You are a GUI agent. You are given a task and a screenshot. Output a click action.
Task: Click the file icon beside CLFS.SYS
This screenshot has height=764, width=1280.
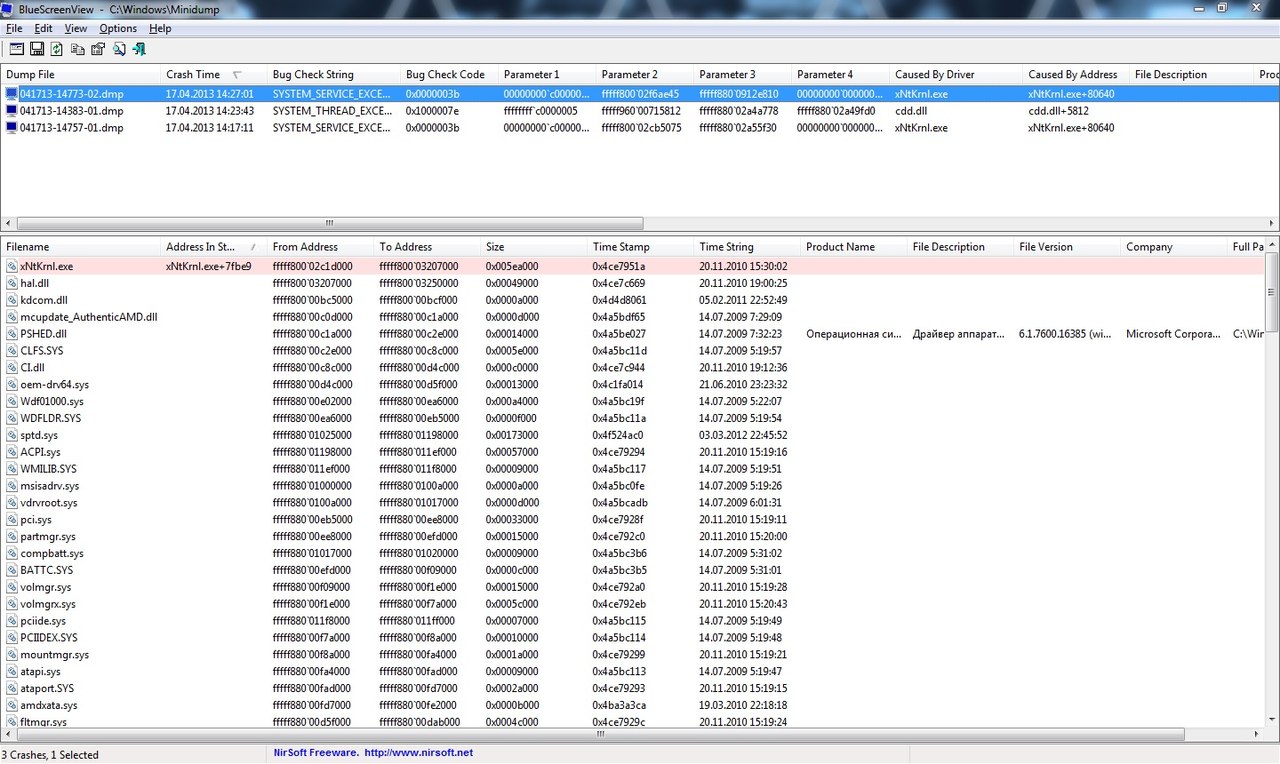pyautogui.click(x=11, y=351)
